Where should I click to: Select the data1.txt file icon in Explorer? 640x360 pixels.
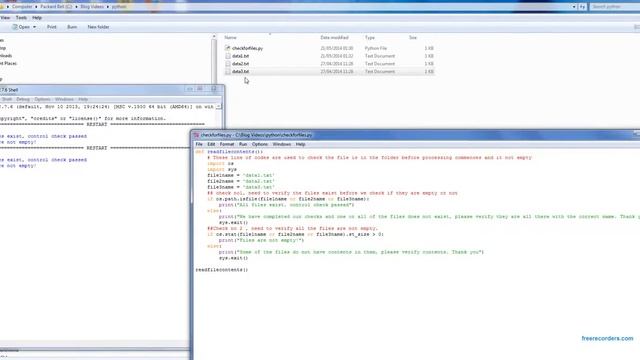click(x=227, y=56)
